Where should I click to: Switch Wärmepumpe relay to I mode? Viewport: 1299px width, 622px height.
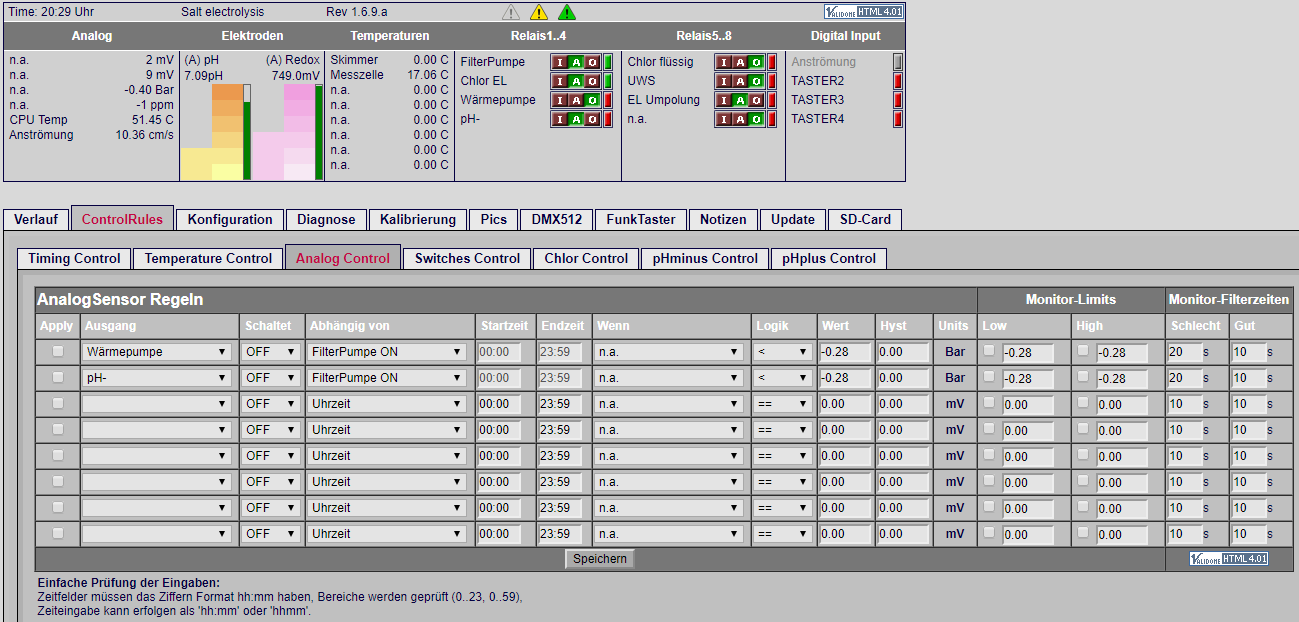[560, 100]
